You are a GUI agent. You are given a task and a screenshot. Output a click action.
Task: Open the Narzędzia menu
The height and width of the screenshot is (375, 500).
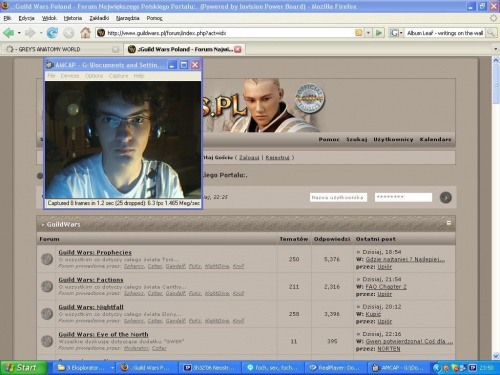coord(127,18)
